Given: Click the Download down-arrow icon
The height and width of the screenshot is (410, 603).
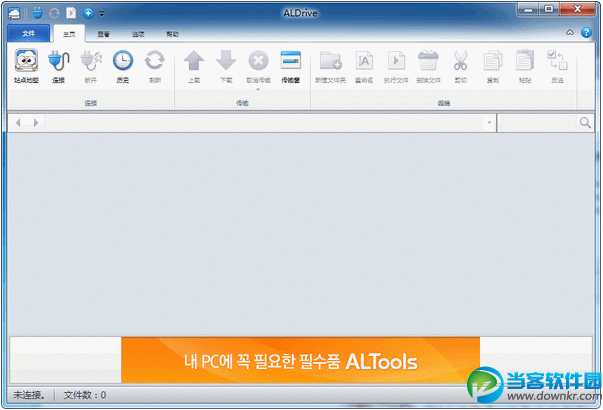Looking at the screenshot, I should (226, 60).
